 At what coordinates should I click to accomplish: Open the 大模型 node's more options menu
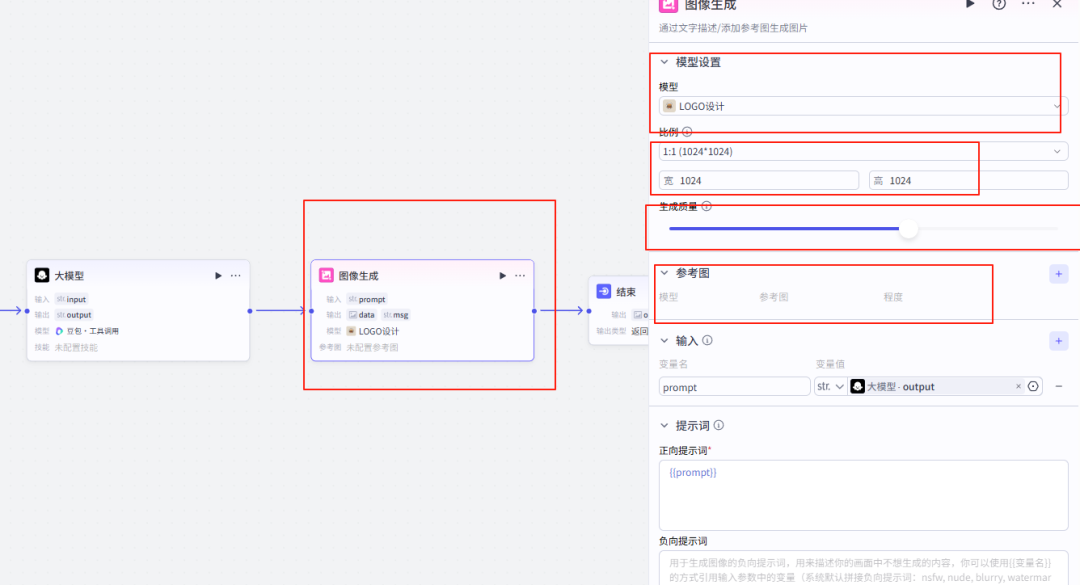click(x=236, y=276)
